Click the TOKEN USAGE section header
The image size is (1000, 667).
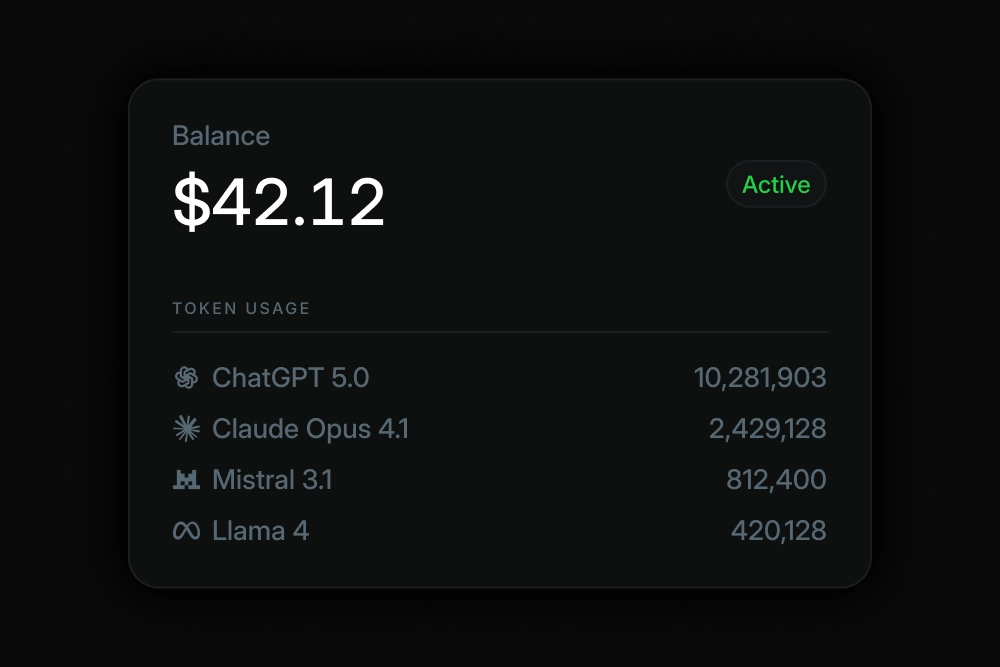[x=241, y=308]
